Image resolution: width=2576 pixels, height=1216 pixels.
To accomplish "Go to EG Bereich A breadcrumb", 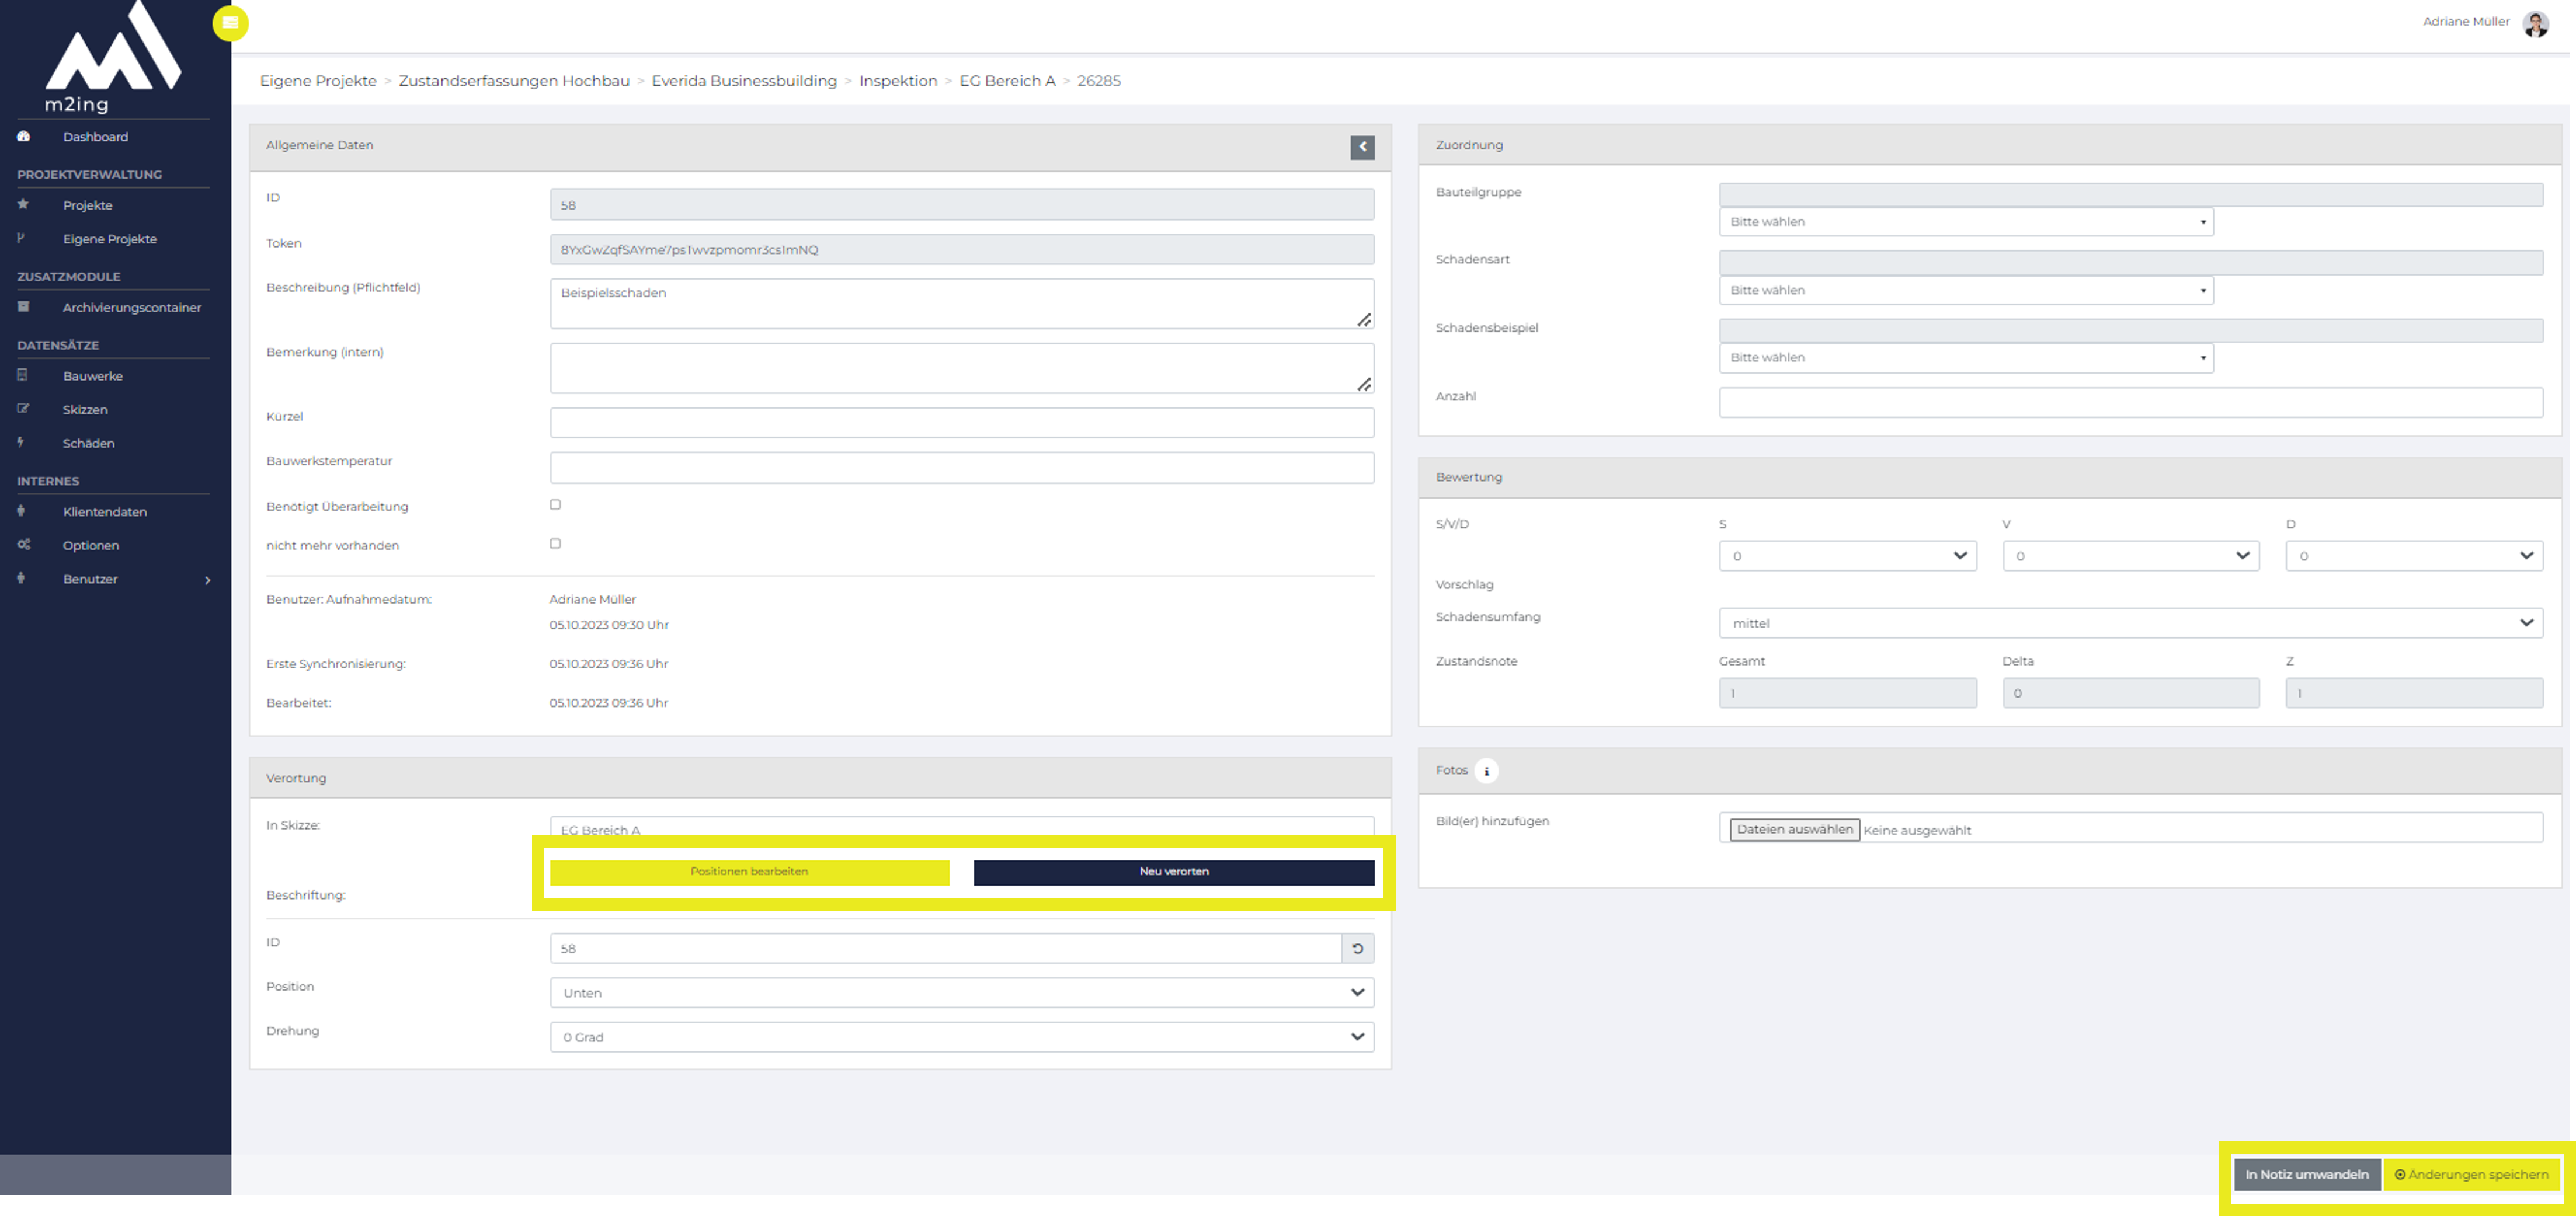I will [x=1007, y=81].
